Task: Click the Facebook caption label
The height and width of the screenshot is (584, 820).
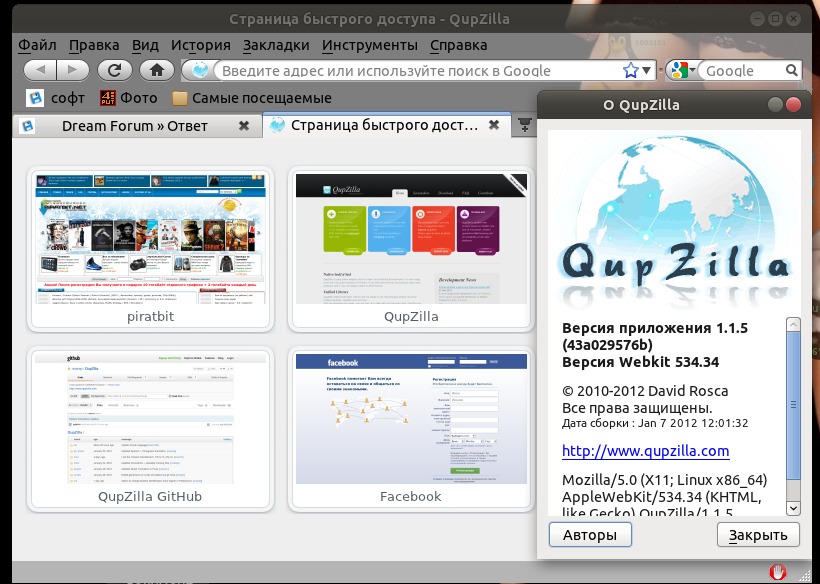Action: coord(411,496)
